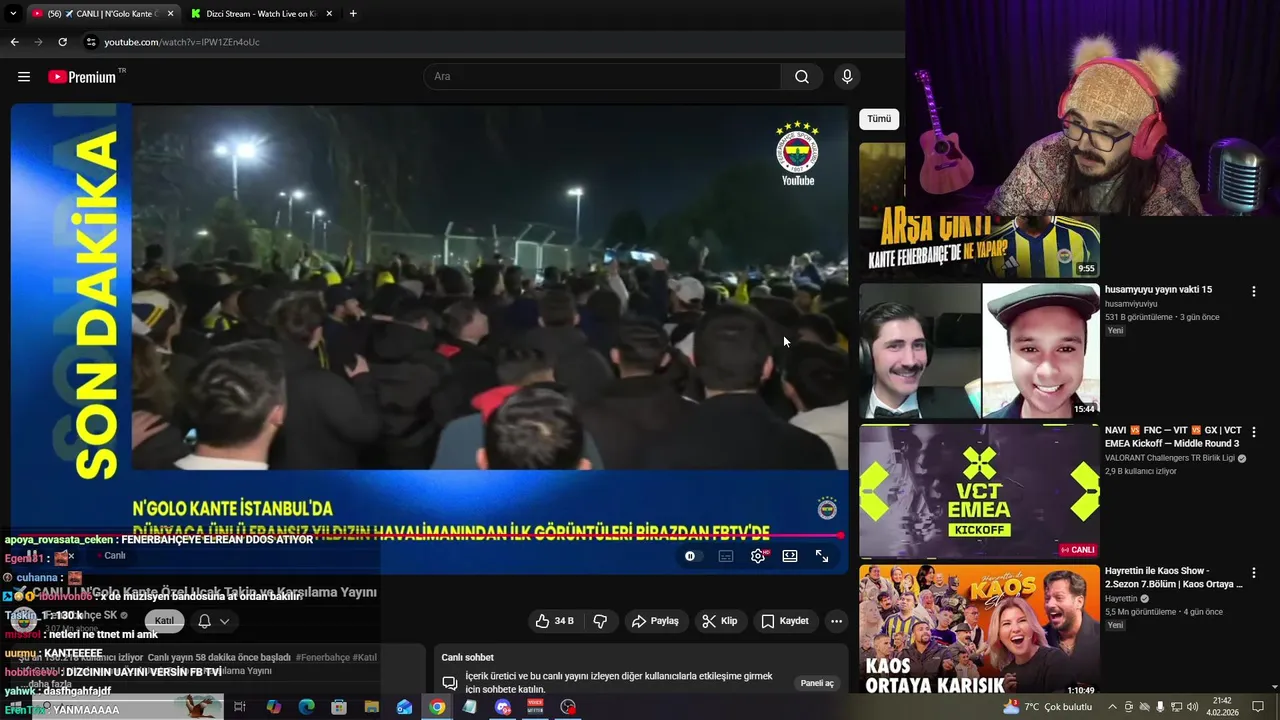
Task: Open Copilot app on taskbar
Action: [273, 707]
